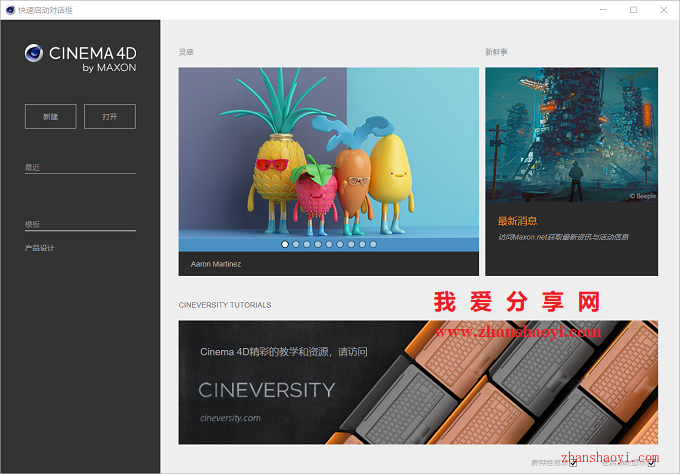Select the fourth carousel dot under the fruit image
Viewport: 680px width, 474px height.
tap(318, 244)
